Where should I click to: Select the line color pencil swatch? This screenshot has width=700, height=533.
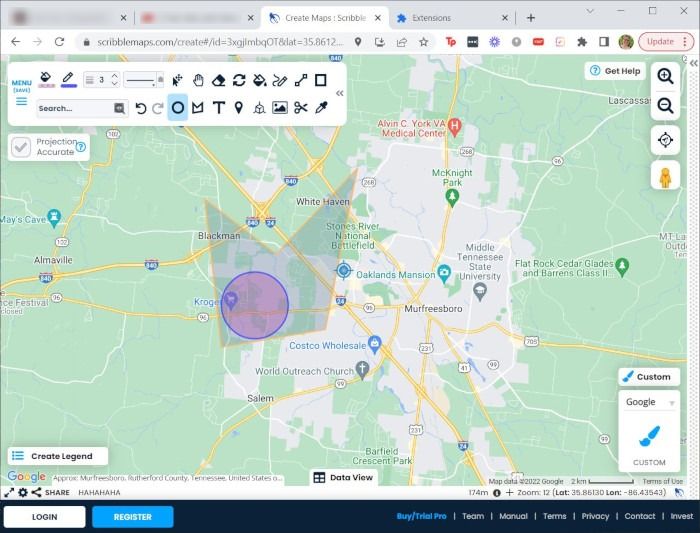68,79
